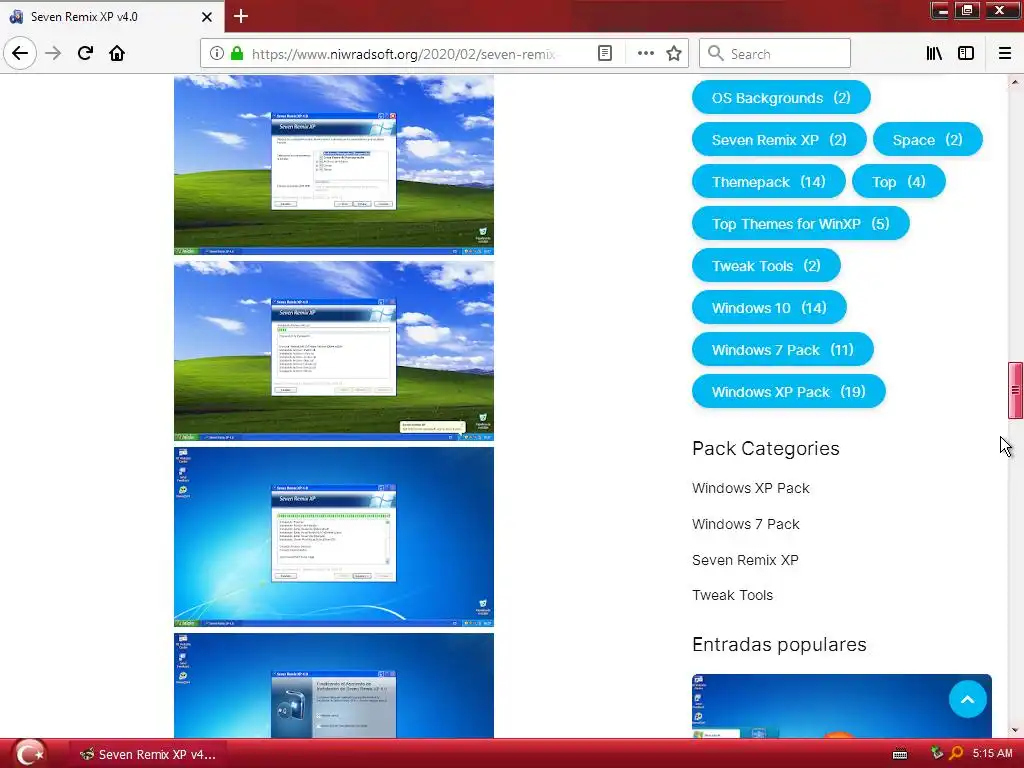Close the Seven Remix XP tab
Viewport: 1024px width, 768px height.
point(206,17)
